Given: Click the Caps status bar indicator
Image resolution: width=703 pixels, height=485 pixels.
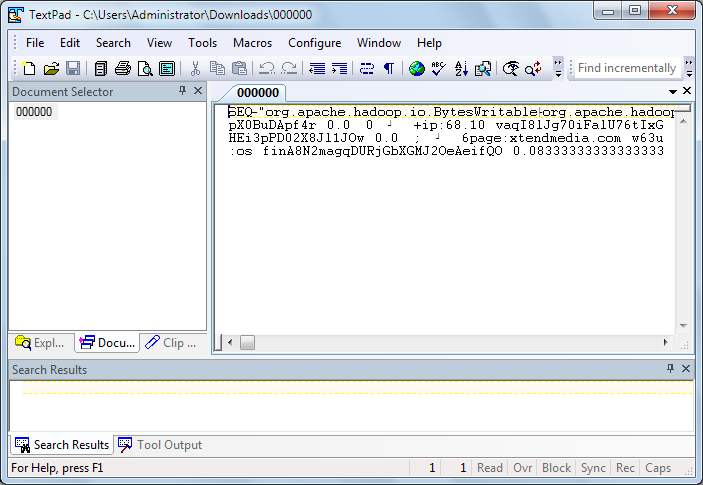Looking at the screenshot, I should (x=658, y=468).
